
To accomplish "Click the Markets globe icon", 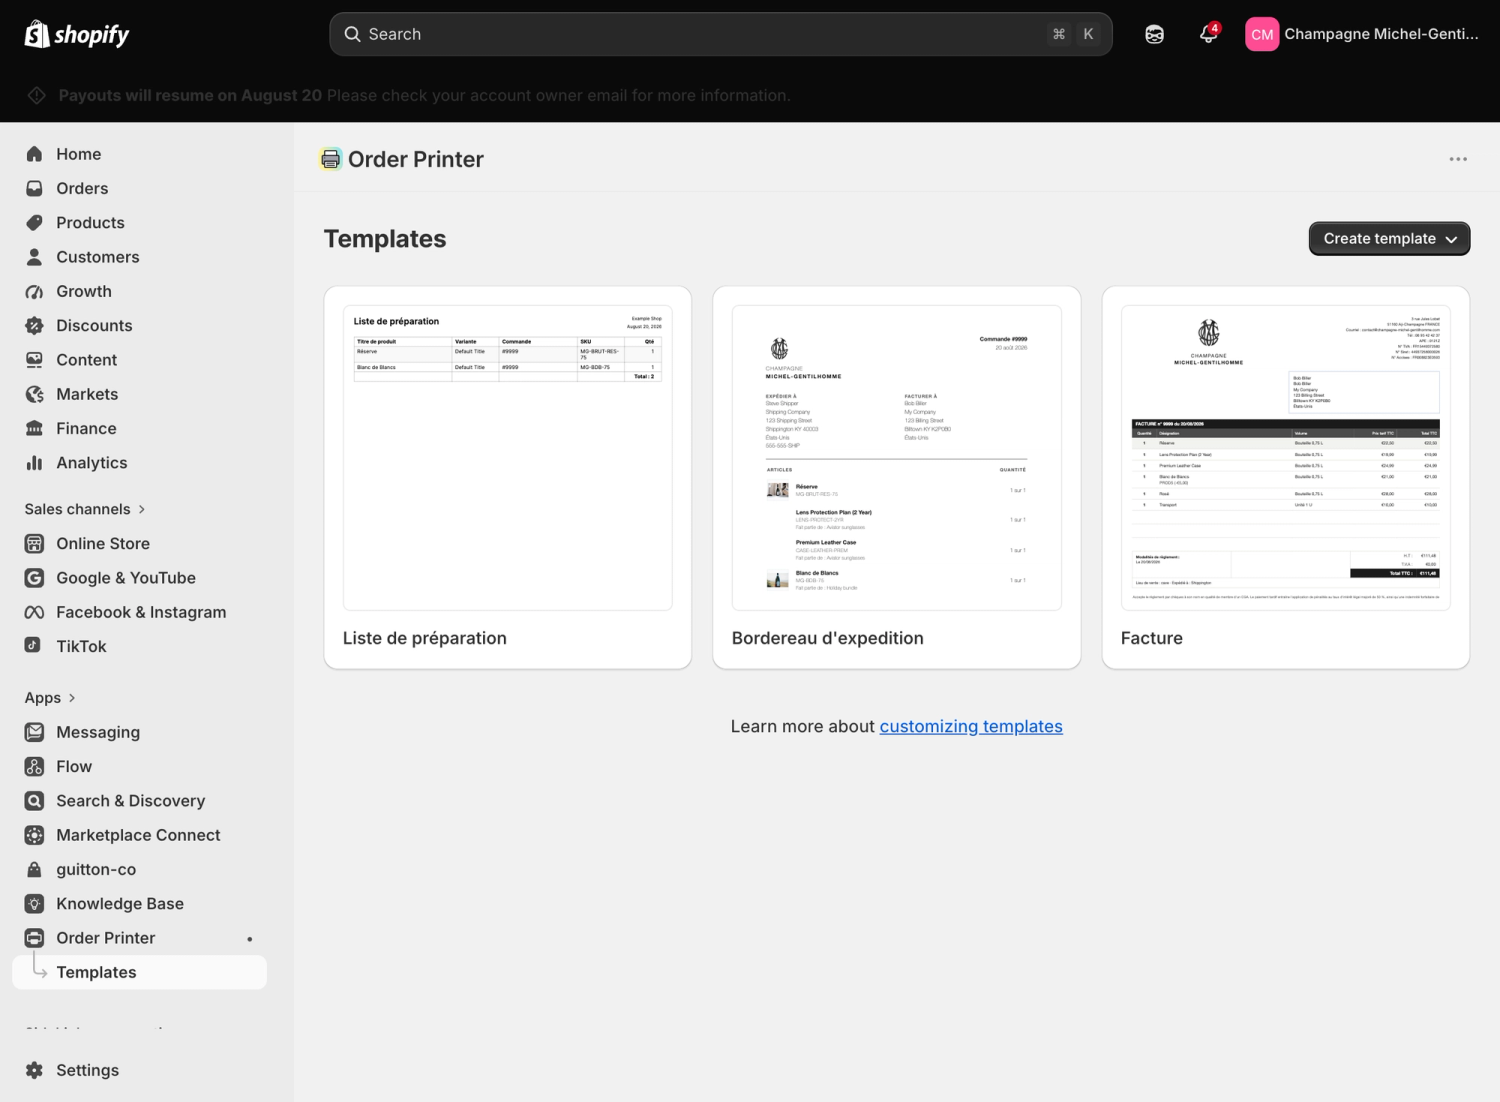I will click(x=34, y=394).
